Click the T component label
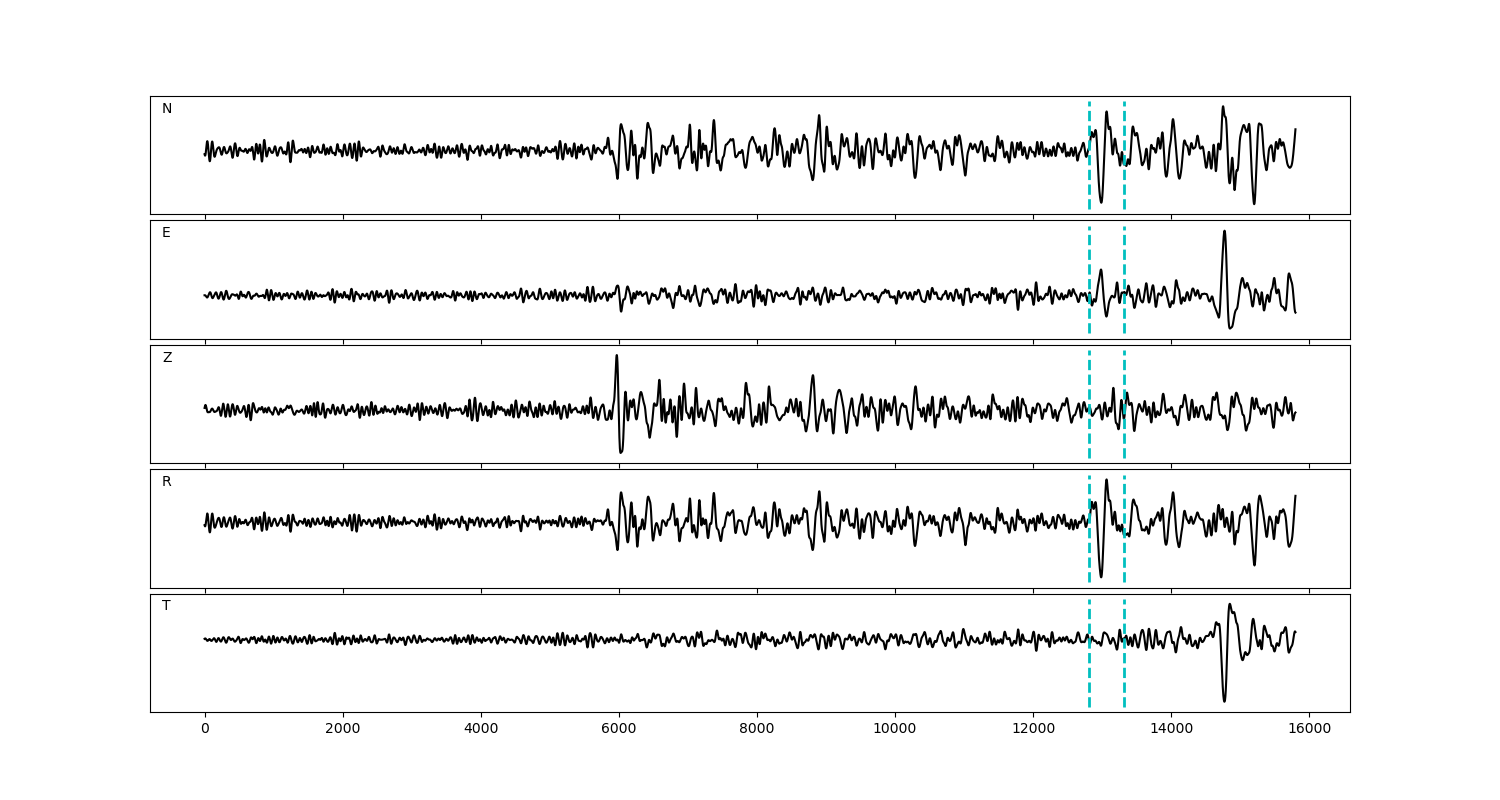Image resolution: width=1500 pixels, height=800 pixels. tap(166, 606)
